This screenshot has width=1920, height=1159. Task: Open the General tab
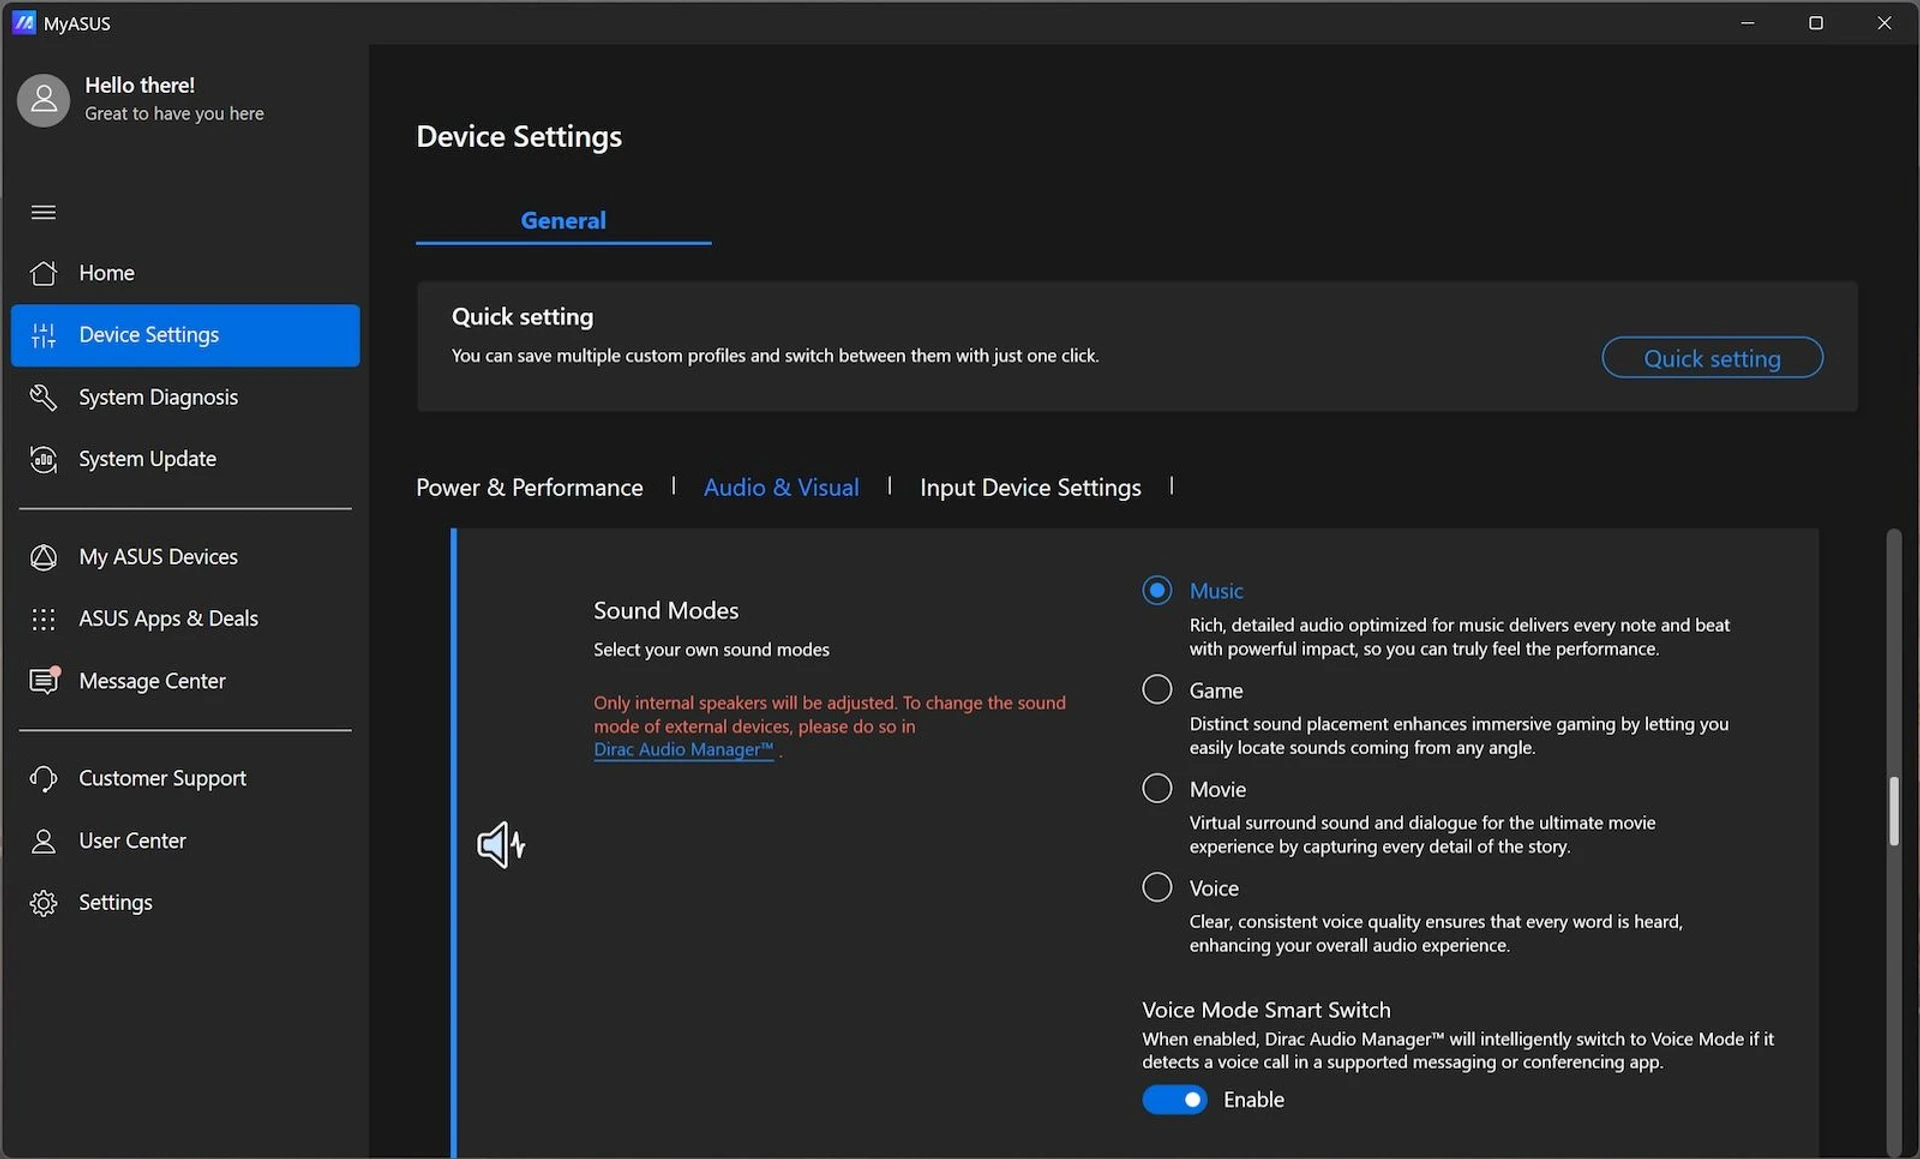(563, 220)
